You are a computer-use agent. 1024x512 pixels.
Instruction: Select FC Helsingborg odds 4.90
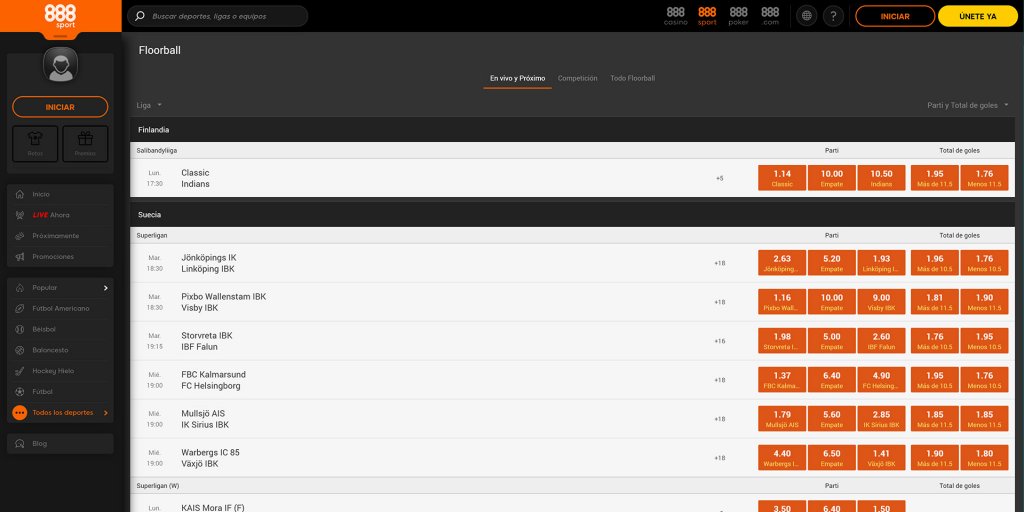pos(881,379)
